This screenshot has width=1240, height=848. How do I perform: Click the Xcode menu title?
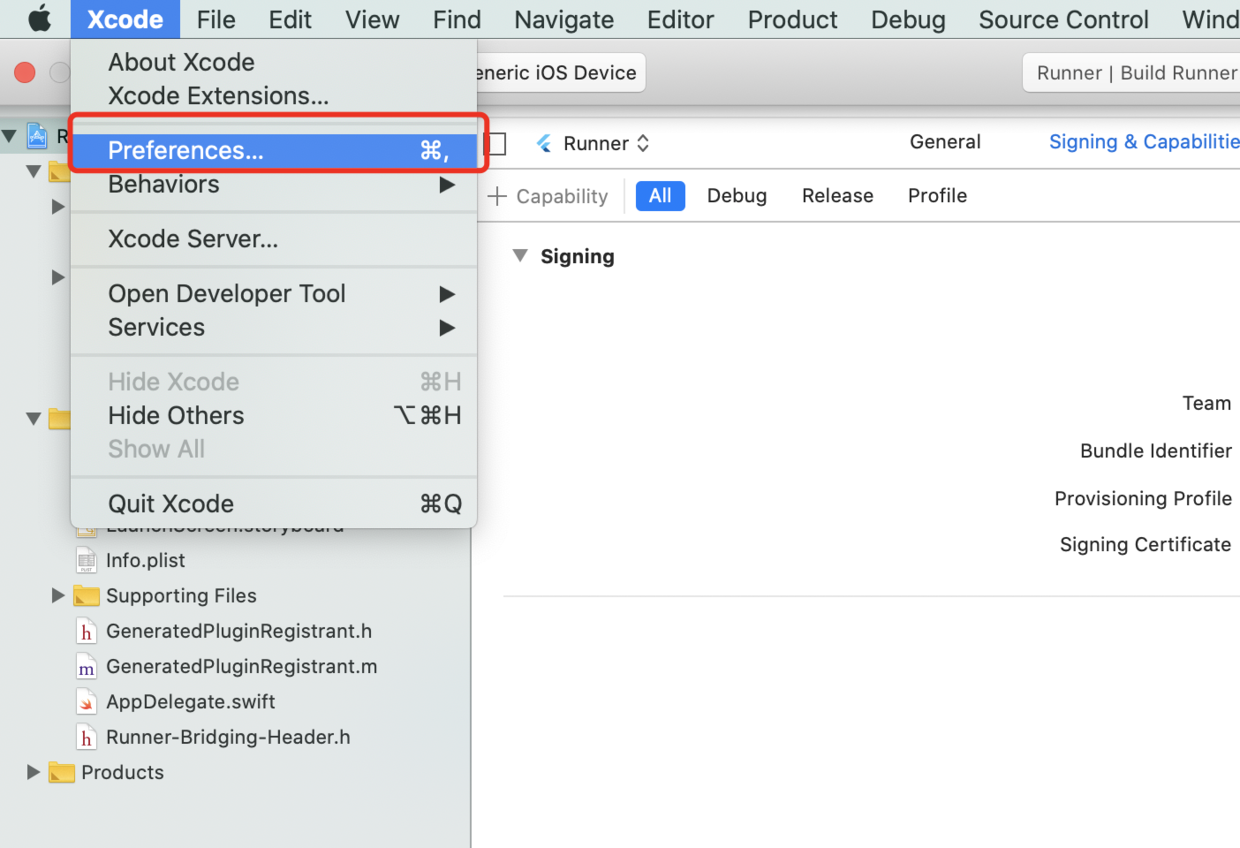tap(125, 19)
